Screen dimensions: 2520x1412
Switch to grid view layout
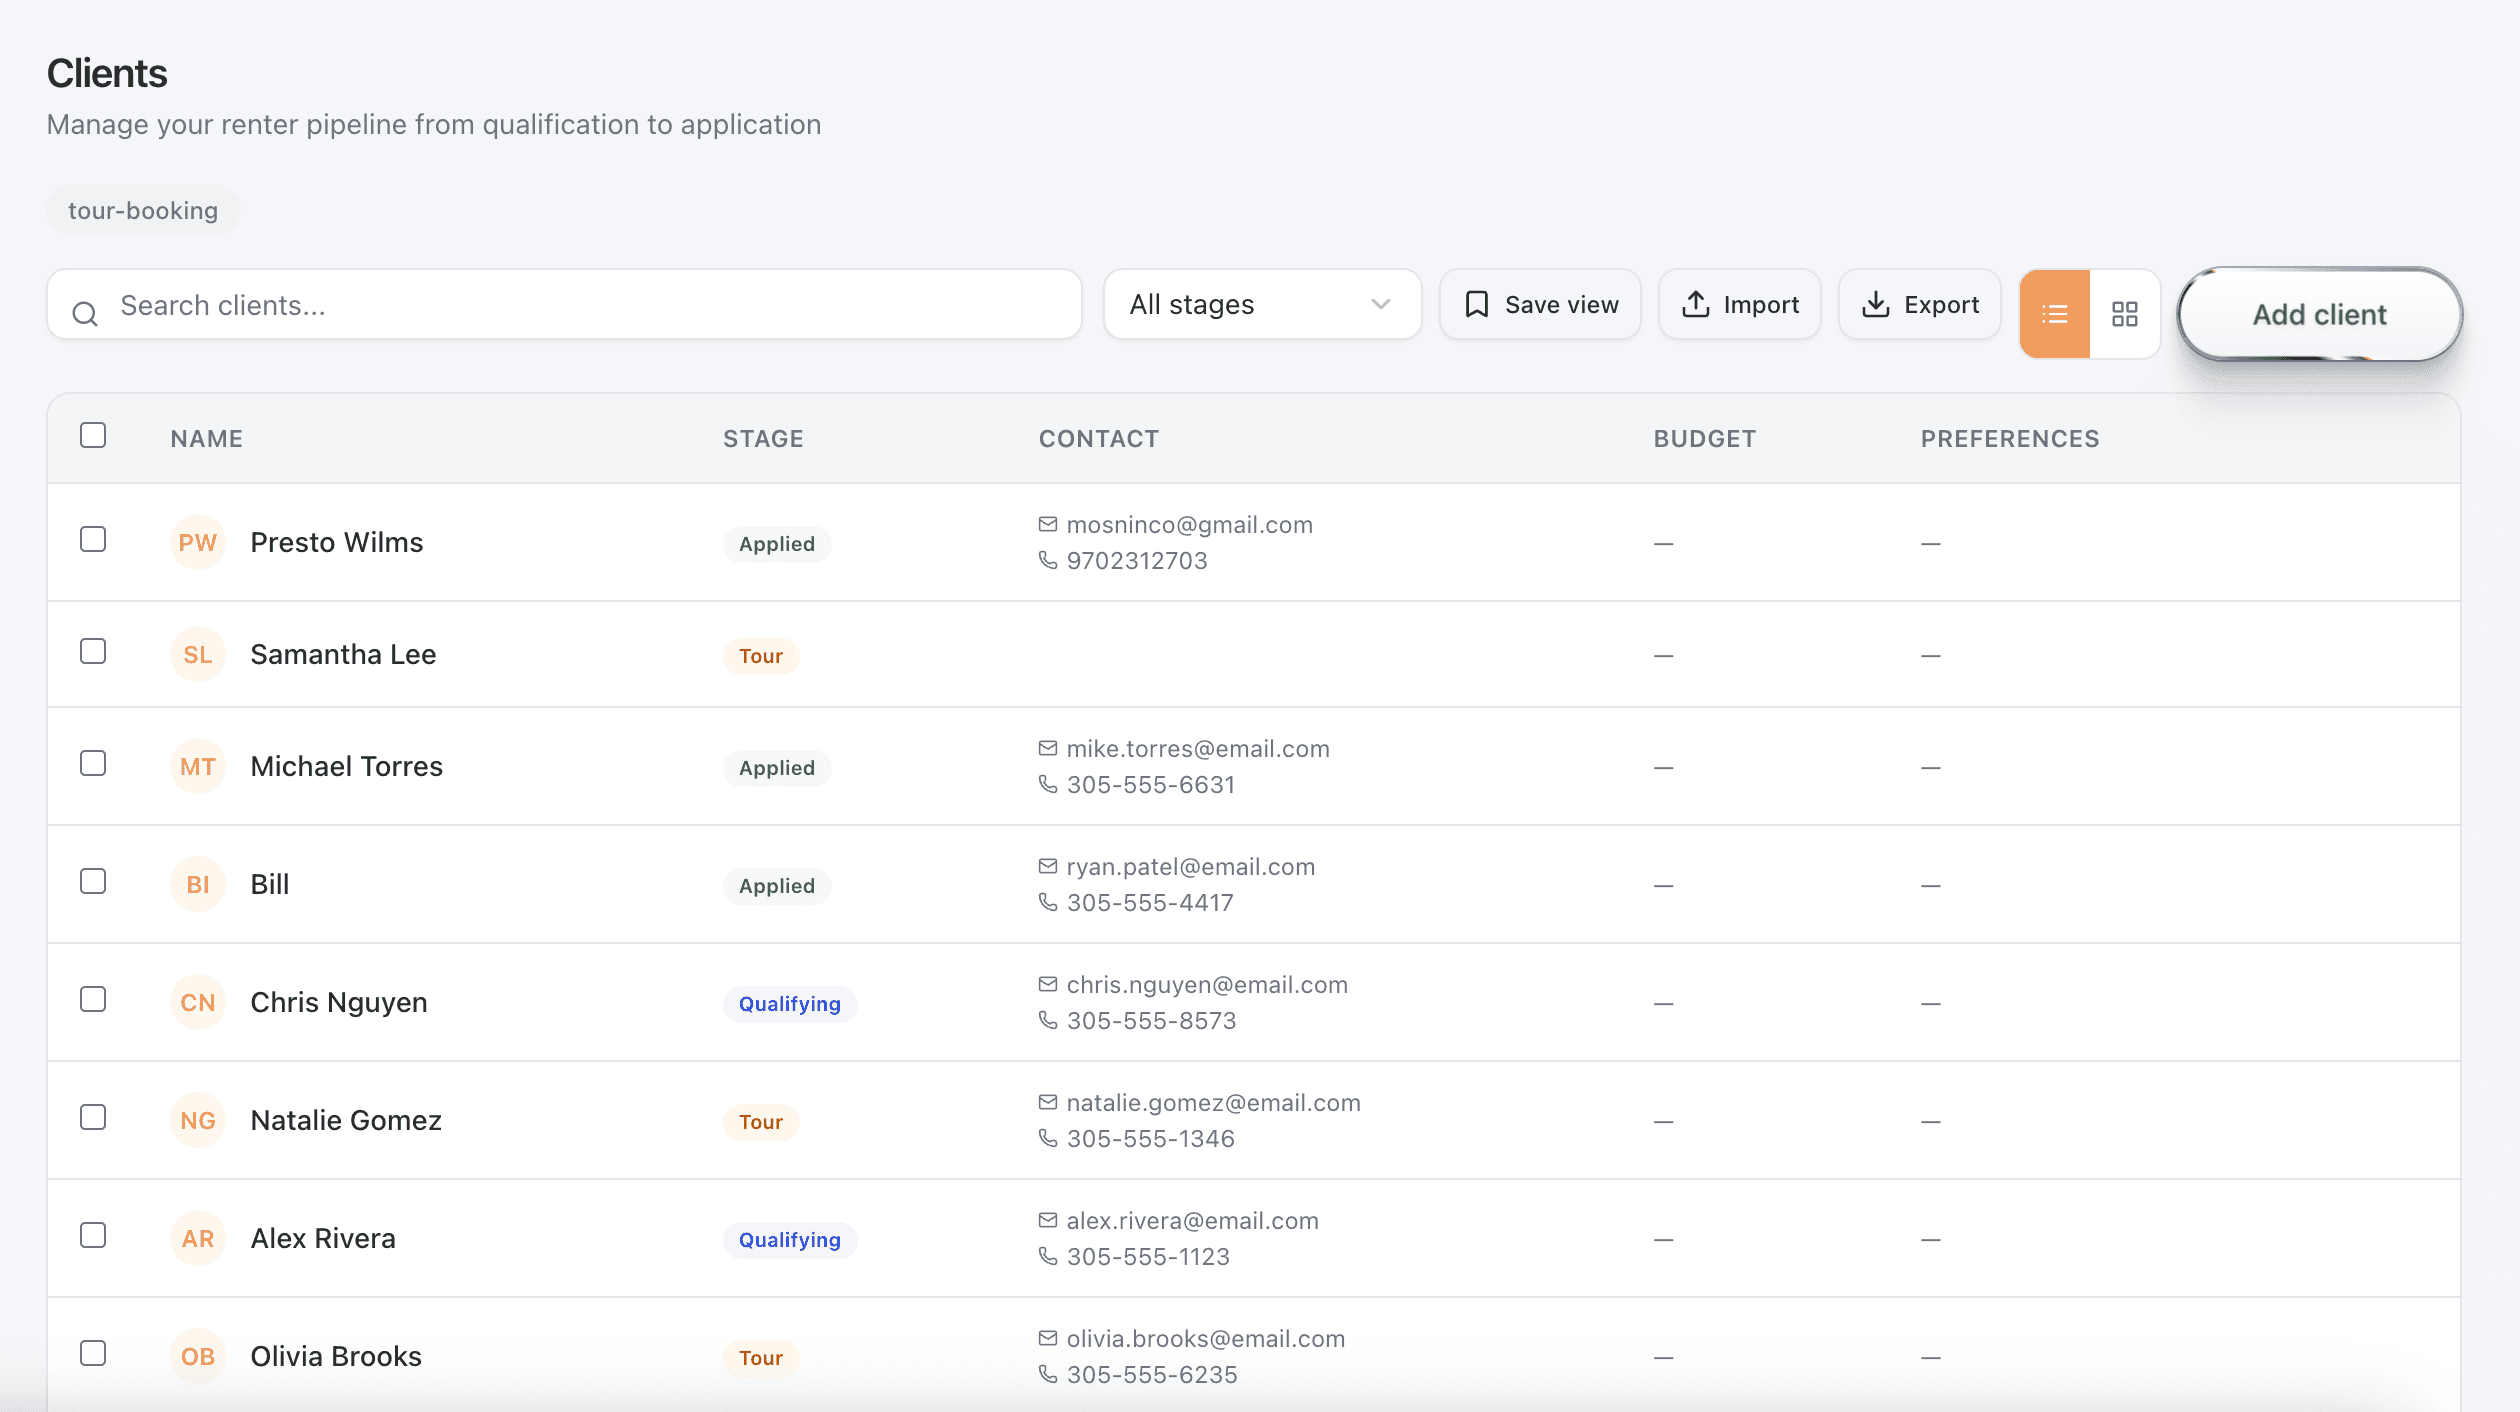coord(2125,313)
